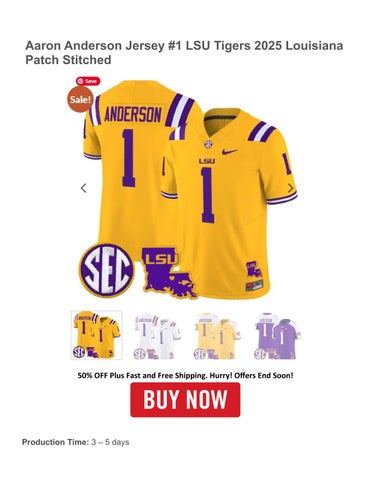The width and height of the screenshot is (371, 480).
Task: Click the small SEC logo on collar
Action: (208, 144)
